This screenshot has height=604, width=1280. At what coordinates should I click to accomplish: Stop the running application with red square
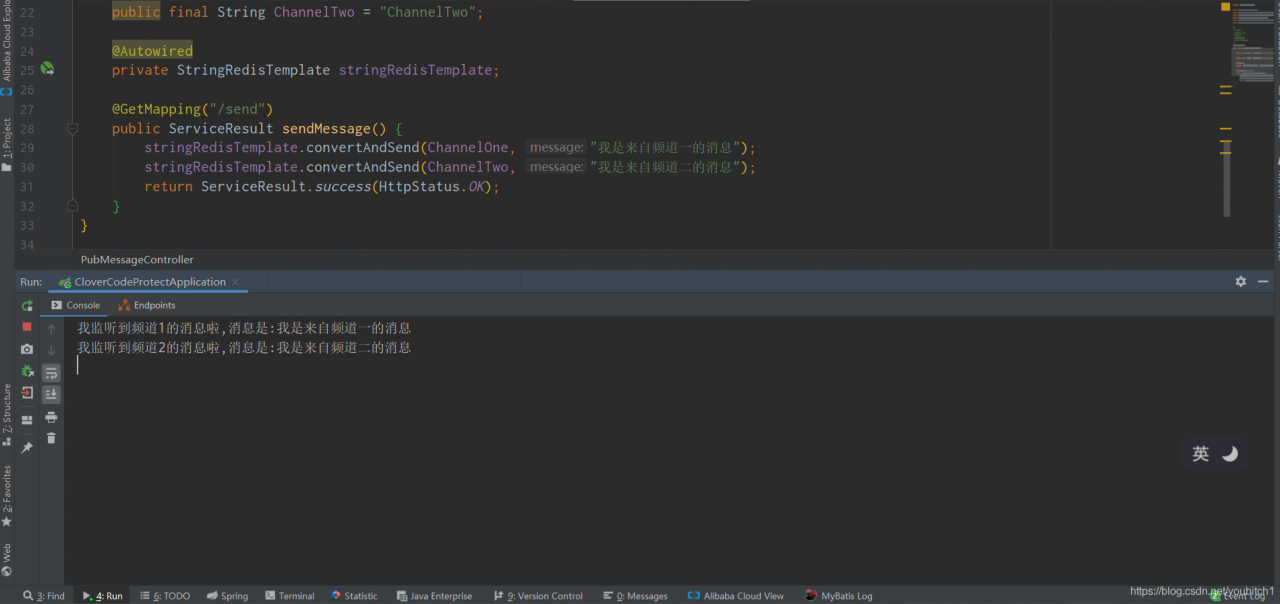tap(27, 327)
